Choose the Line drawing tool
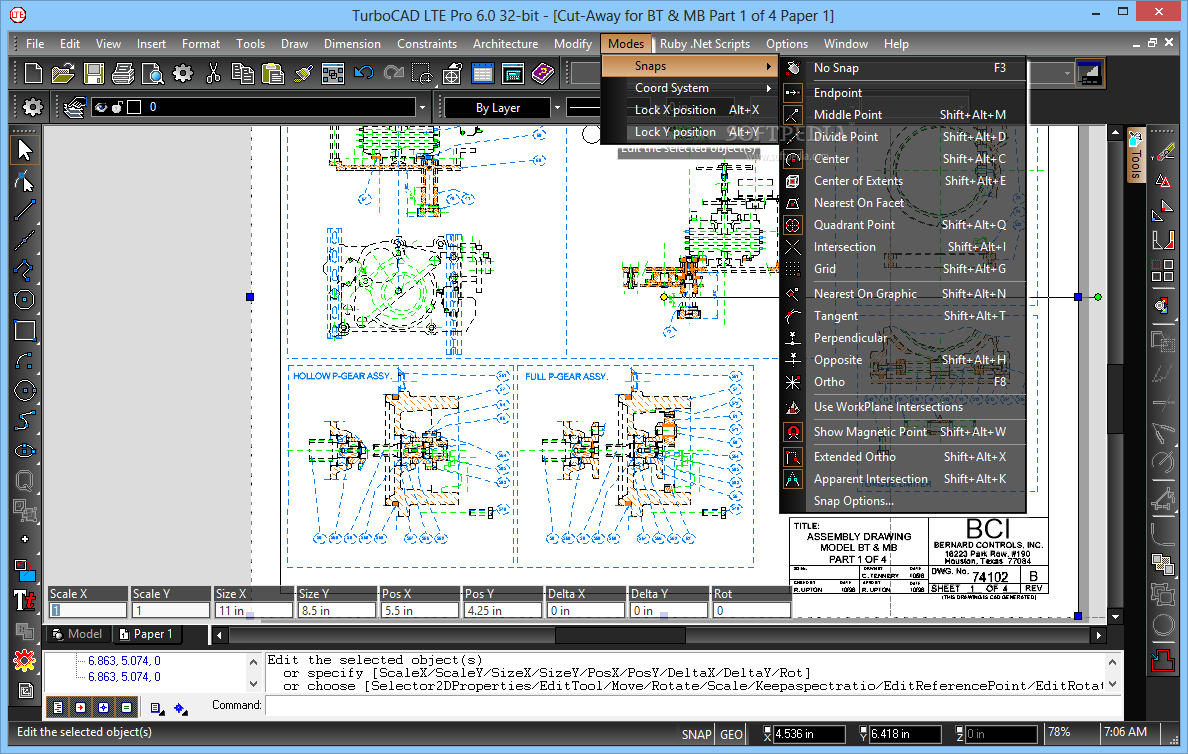1188x754 pixels. [x=24, y=211]
